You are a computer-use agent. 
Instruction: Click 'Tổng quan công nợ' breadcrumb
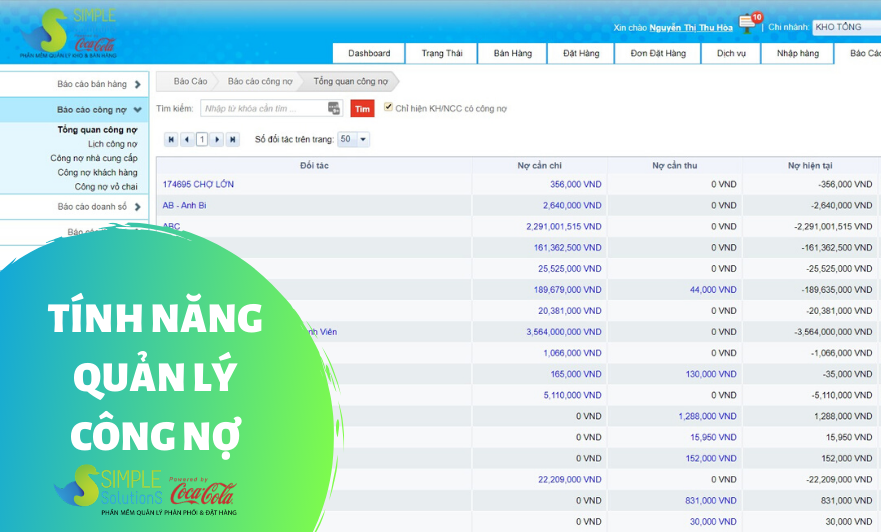click(x=351, y=81)
